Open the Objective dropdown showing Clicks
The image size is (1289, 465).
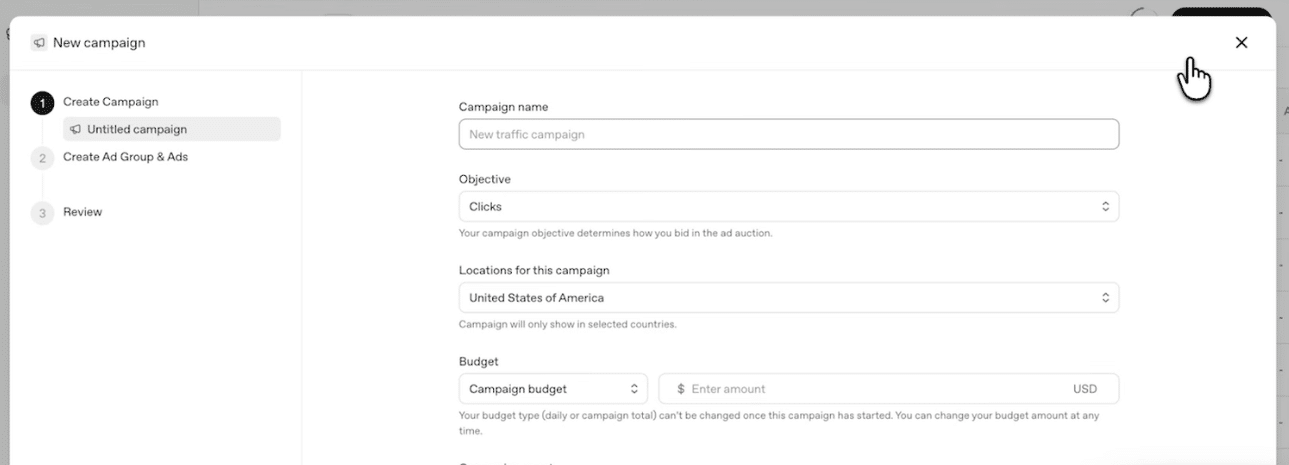pos(788,206)
